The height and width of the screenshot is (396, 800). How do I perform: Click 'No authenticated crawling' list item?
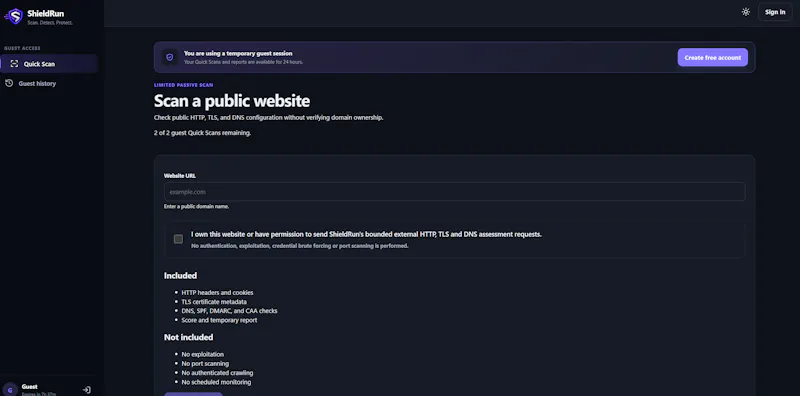pos(217,373)
